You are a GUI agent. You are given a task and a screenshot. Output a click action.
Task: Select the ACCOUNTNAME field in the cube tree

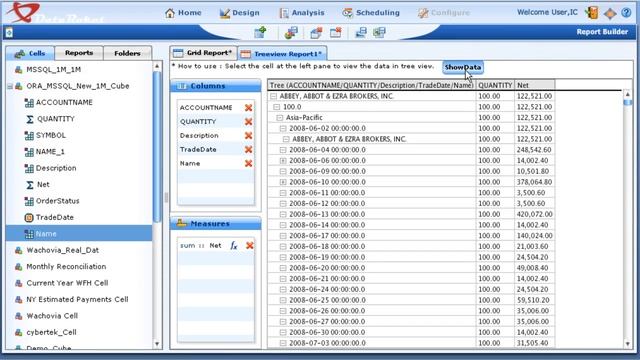tap(64, 102)
